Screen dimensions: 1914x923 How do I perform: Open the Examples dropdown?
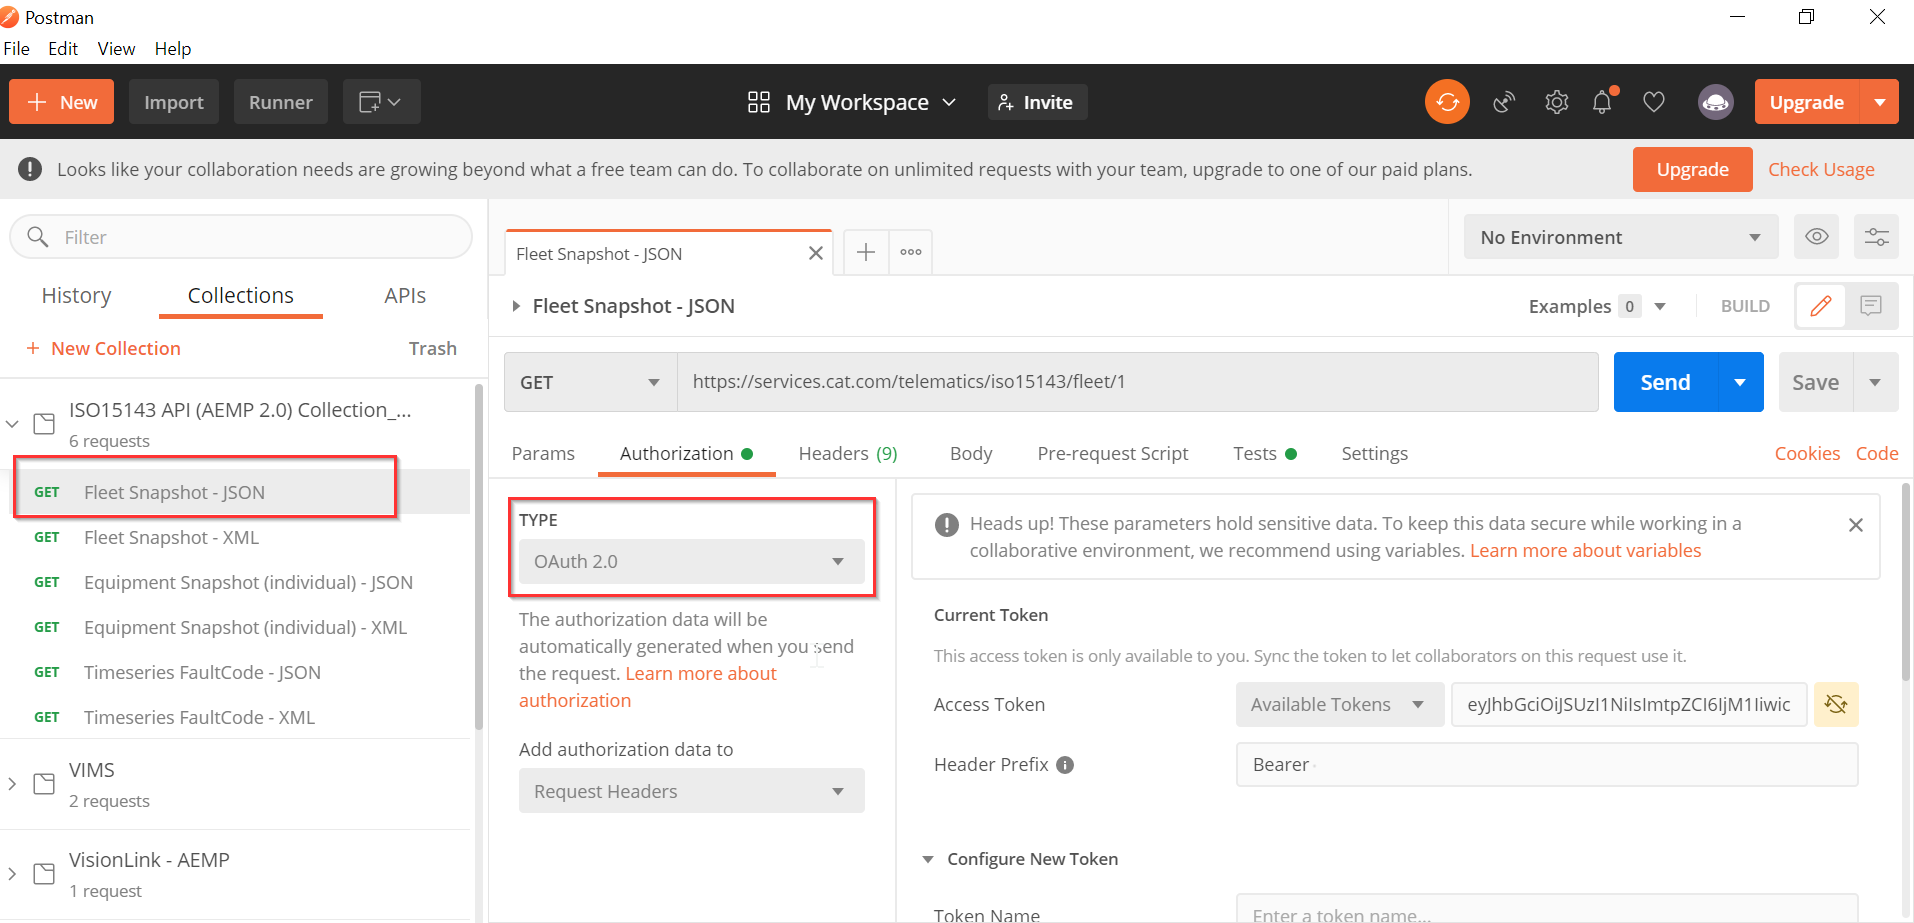[1597, 306]
